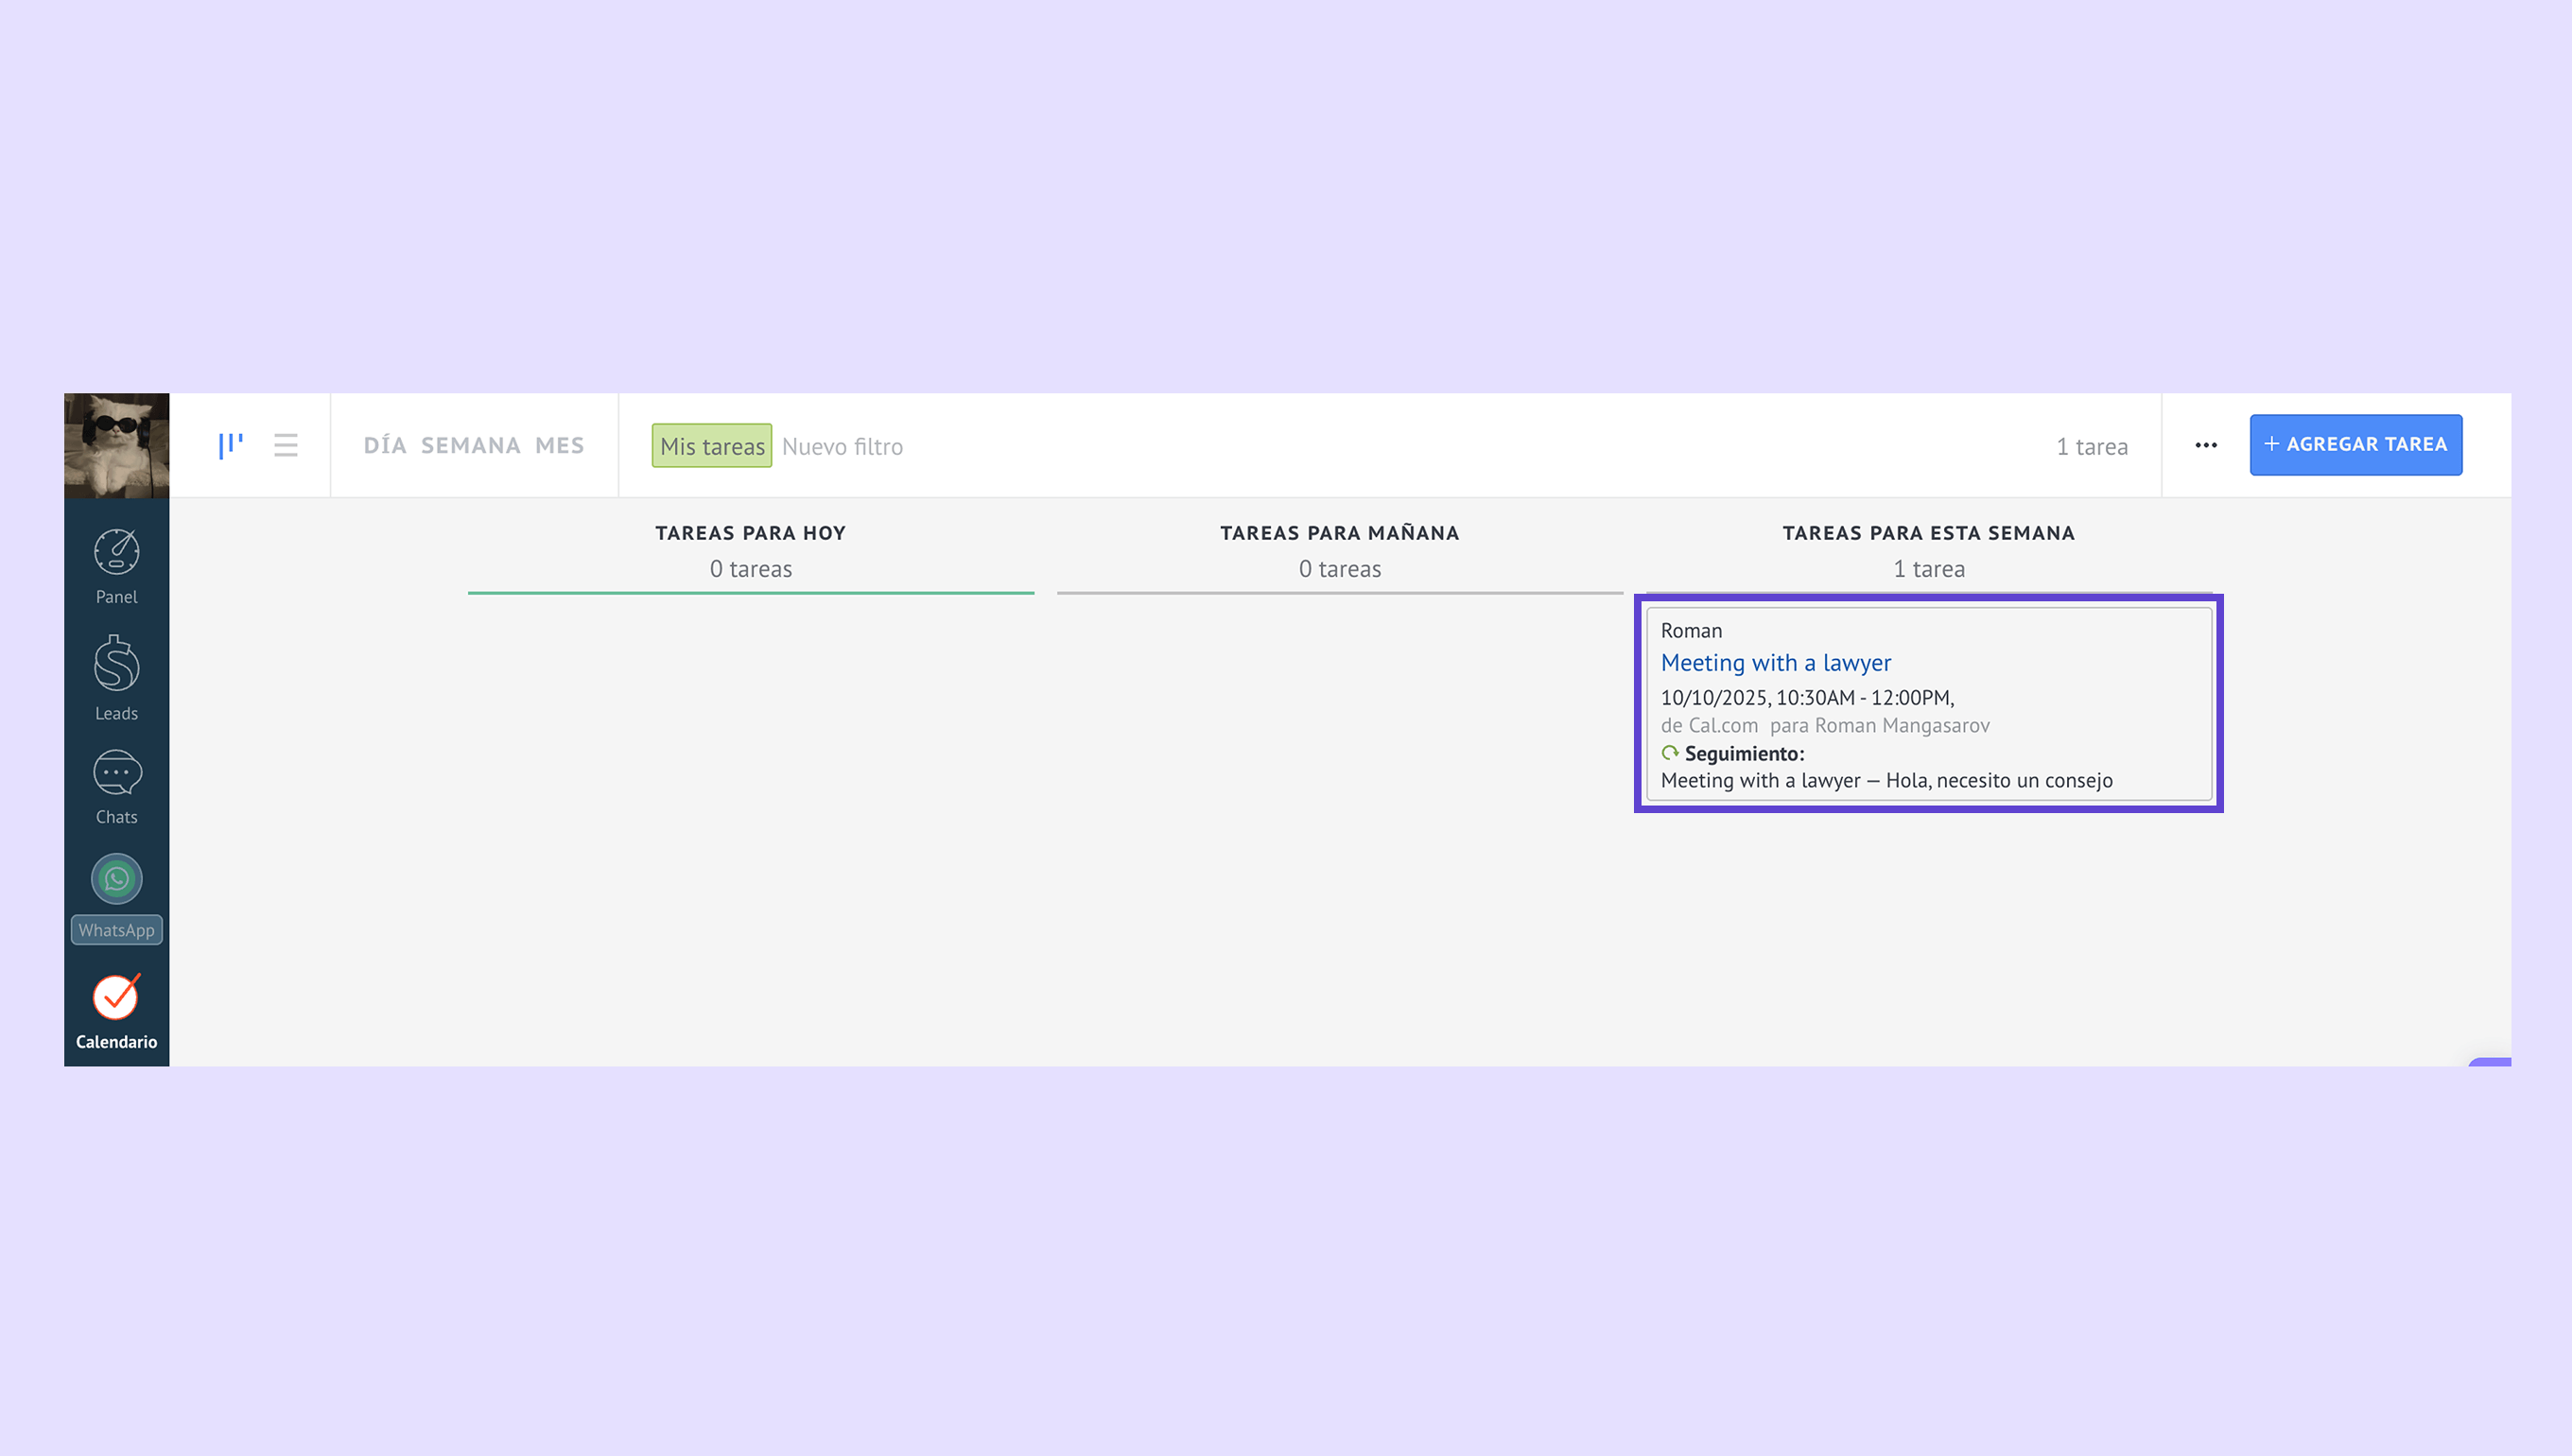Open Meeting with a lawyer link
Screen dimensions: 2572x1456
[1775, 663]
